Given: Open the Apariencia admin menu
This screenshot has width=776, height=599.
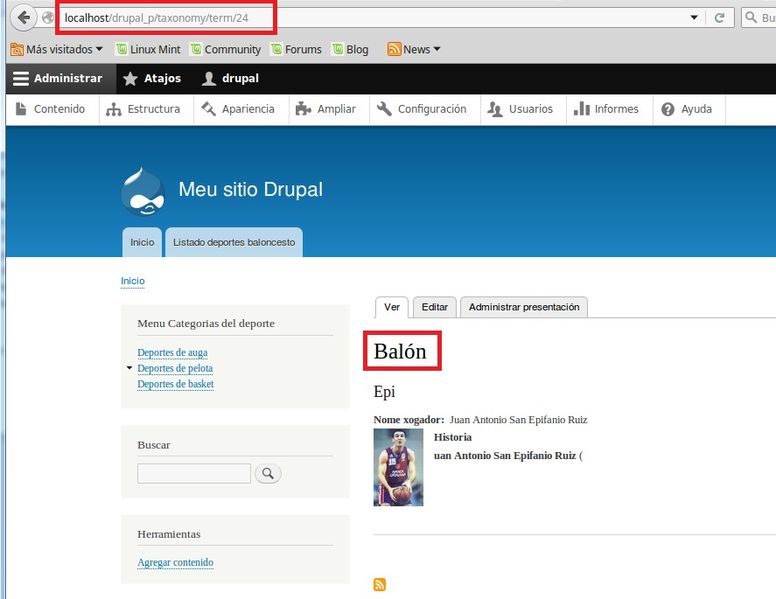Looking at the screenshot, I should point(238,109).
